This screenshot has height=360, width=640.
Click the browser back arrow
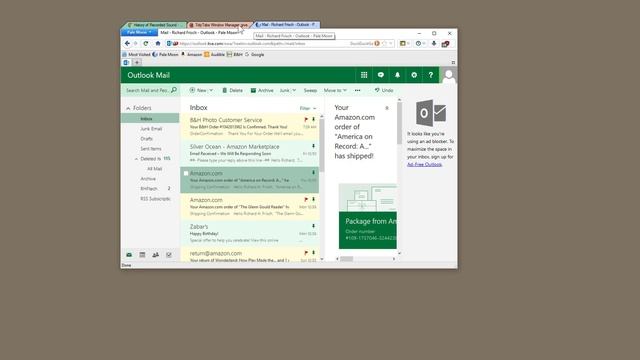(x=127, y=43)
